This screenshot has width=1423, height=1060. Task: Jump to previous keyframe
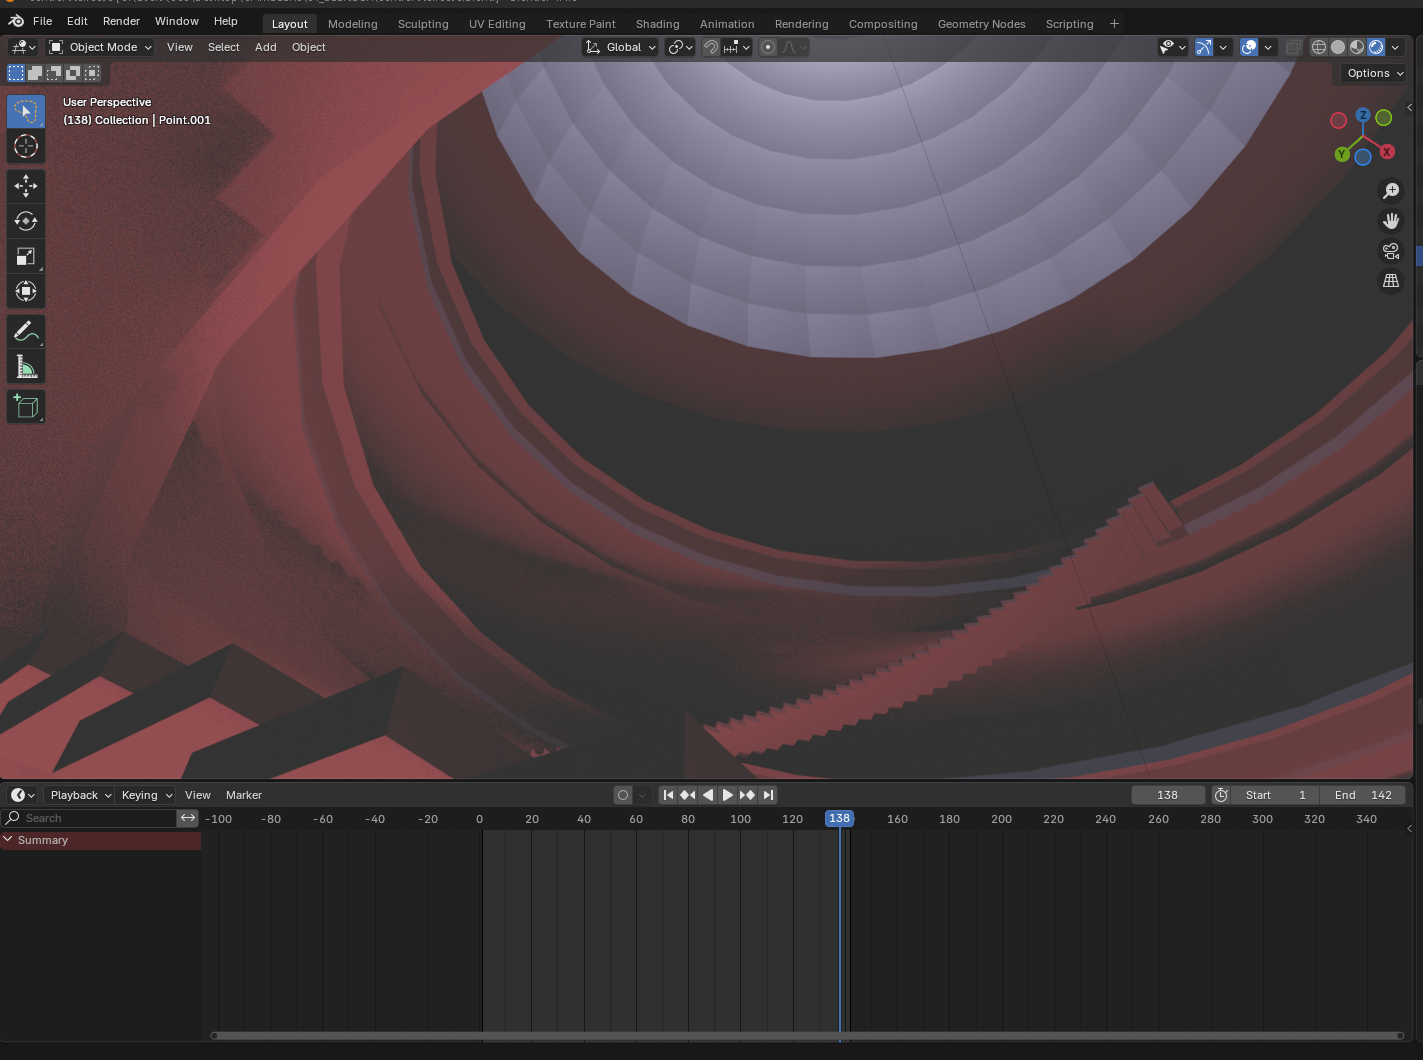point(688,795)
